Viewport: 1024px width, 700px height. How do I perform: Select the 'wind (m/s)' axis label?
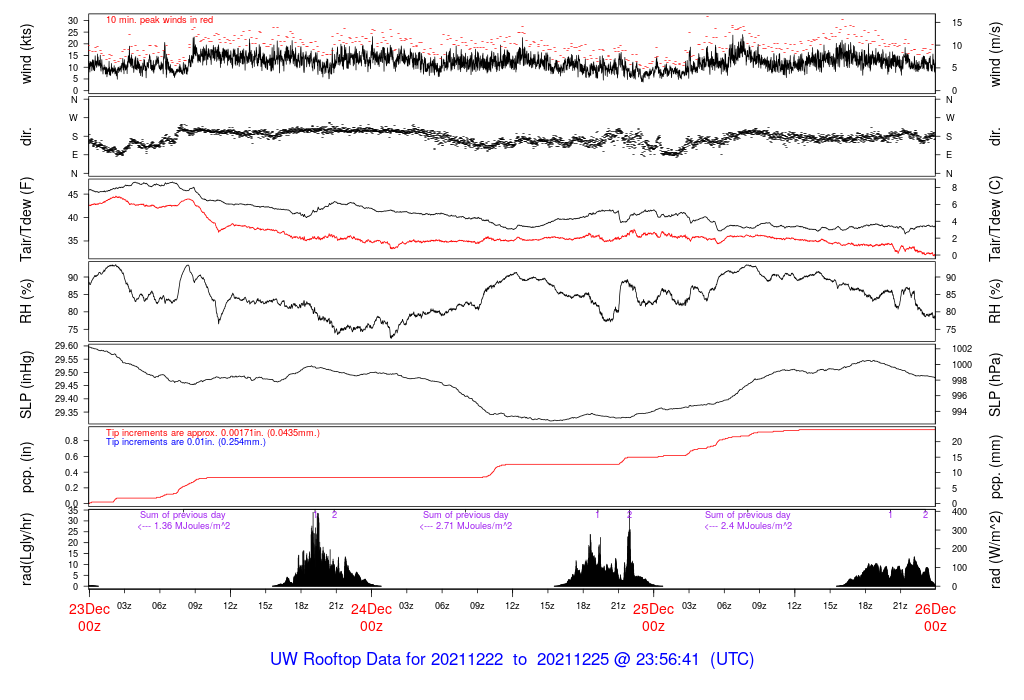click(995, 54)
